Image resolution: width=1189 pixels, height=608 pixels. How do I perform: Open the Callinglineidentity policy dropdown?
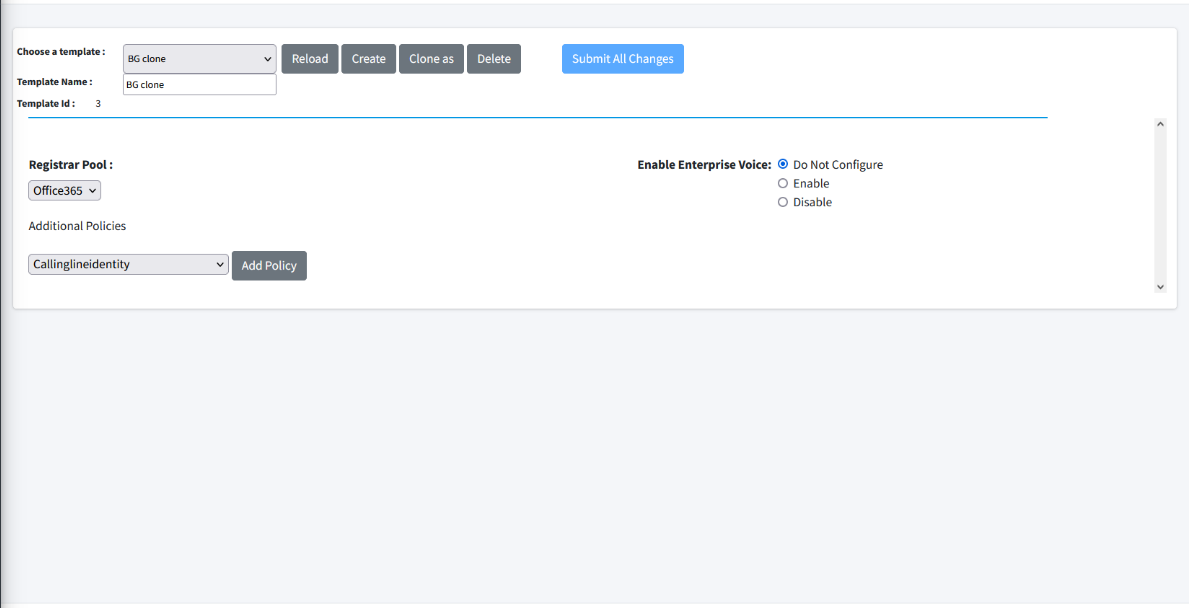128,265
